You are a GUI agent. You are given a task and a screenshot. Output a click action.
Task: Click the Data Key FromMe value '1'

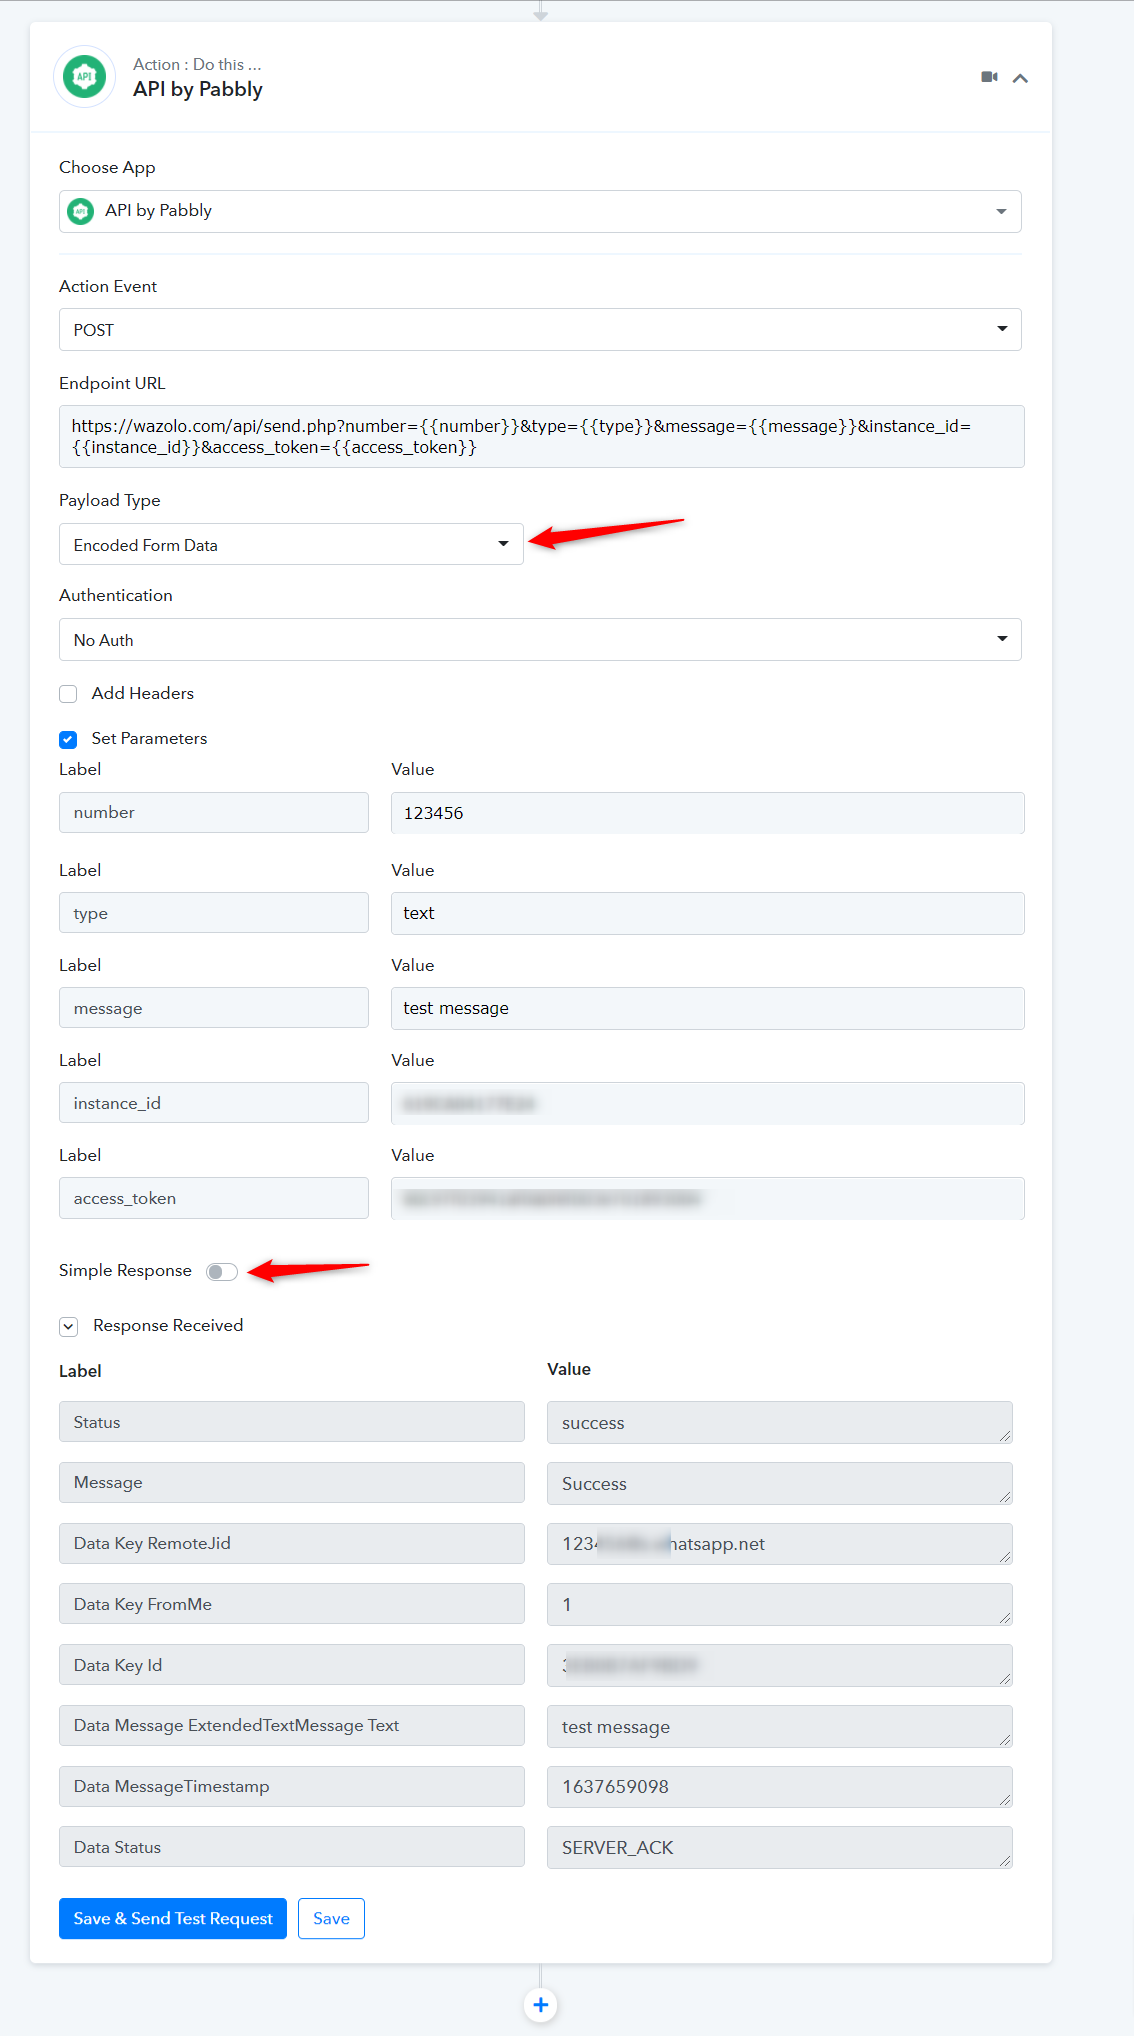780,1604
